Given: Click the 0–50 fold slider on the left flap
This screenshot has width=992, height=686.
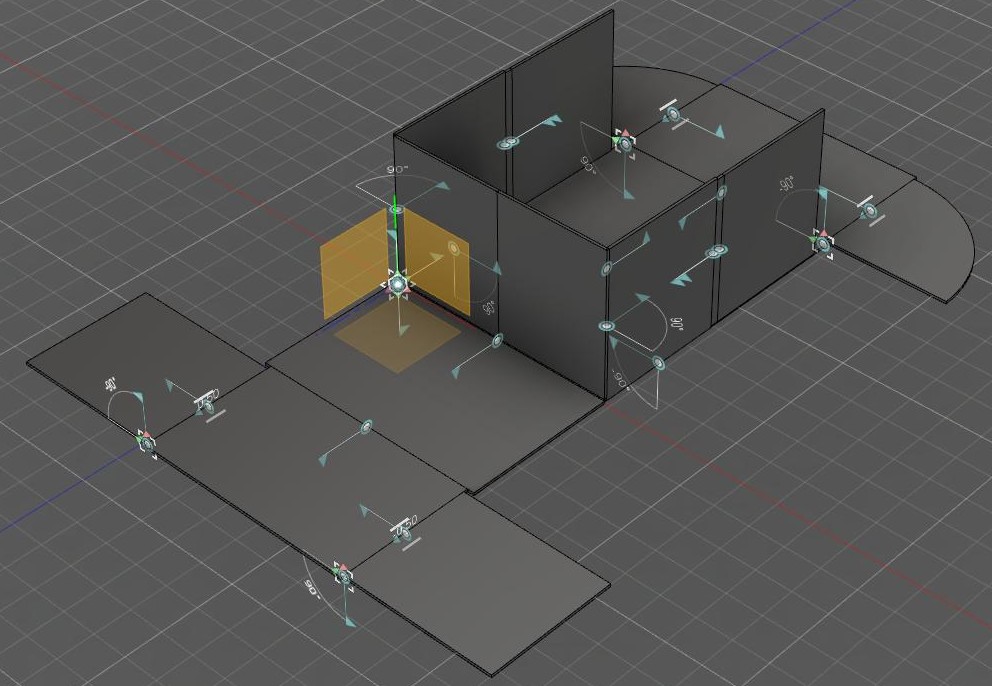Looking at the screenshot, I should tap(206, 402).
